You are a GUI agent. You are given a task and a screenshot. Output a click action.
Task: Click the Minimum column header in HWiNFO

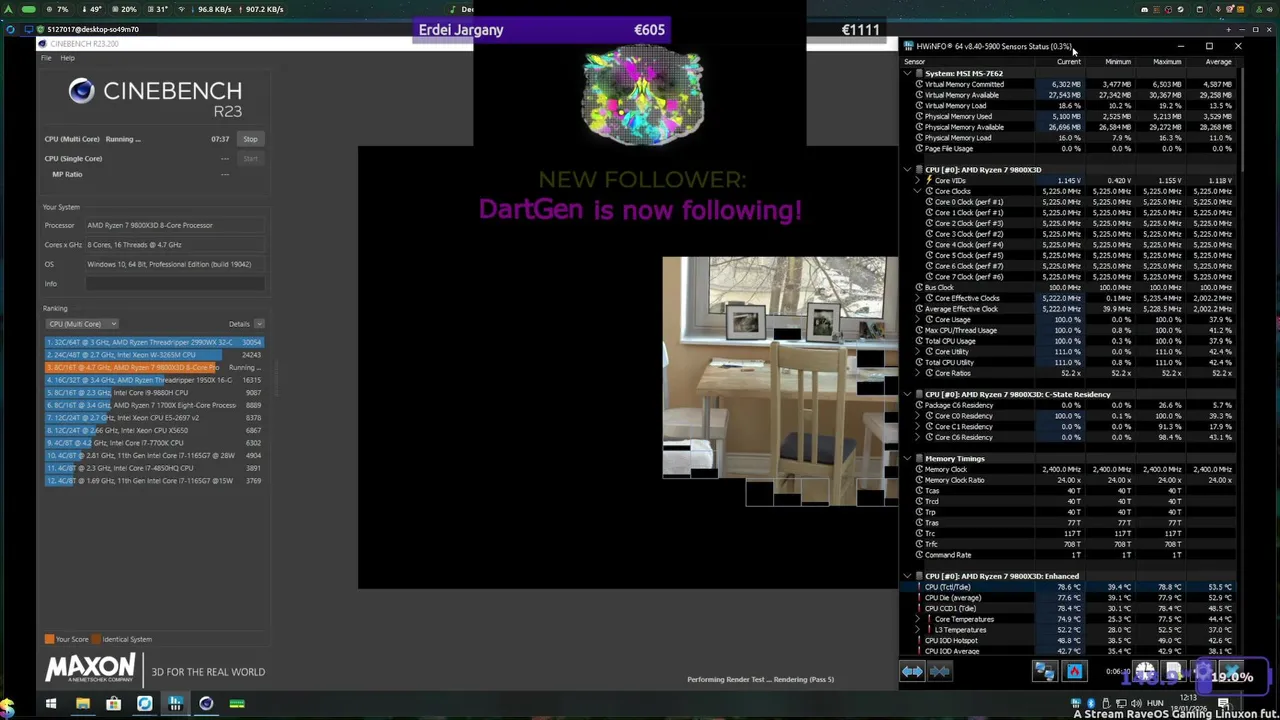click(1117, 62)
